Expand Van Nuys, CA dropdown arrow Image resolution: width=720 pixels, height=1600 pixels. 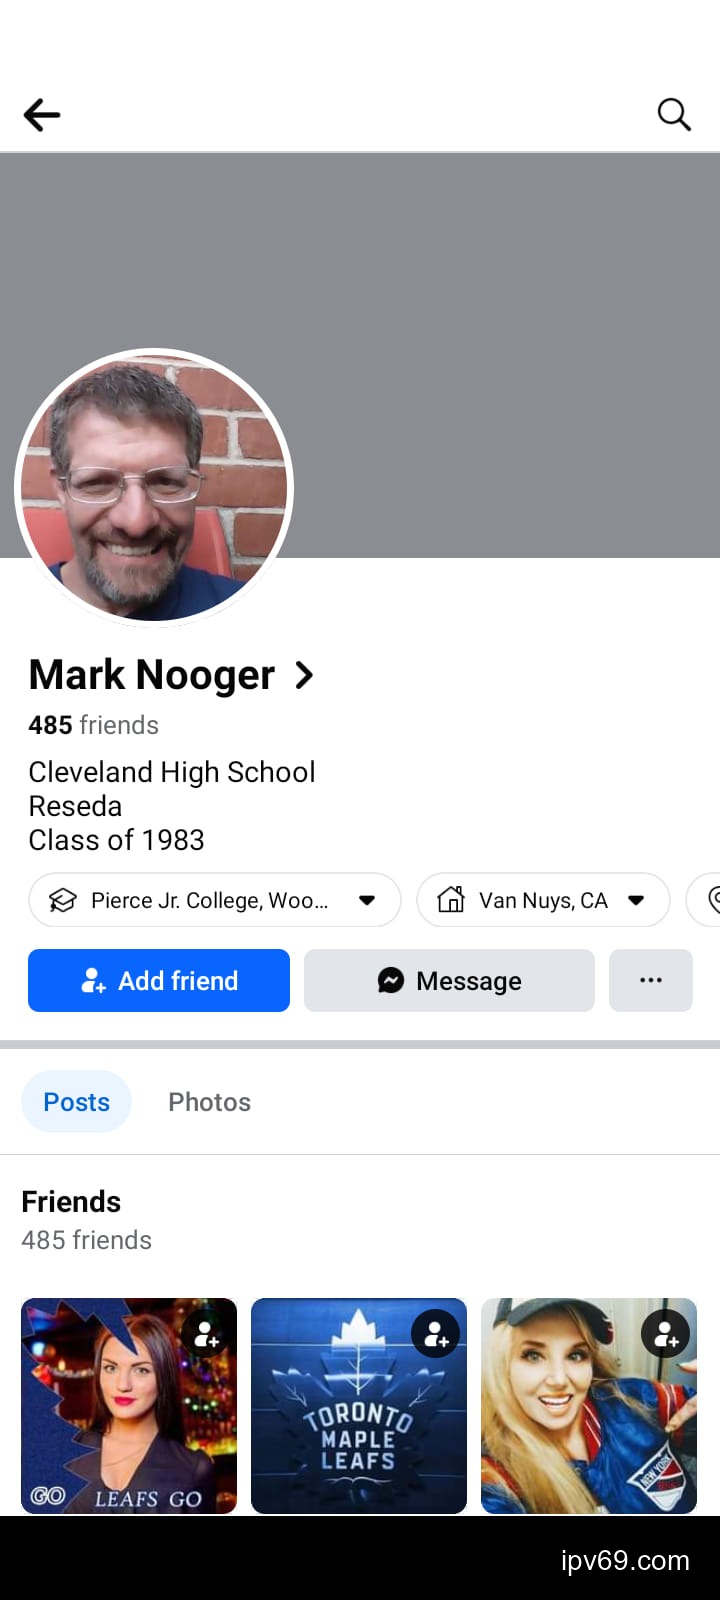tap(636, 900)
